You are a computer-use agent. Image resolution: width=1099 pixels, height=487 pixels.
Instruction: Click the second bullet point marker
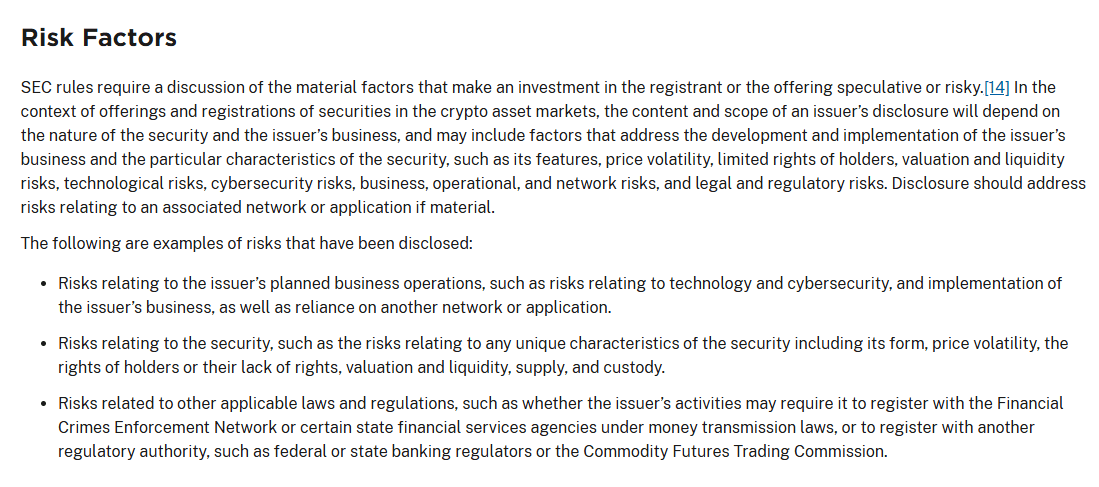43,344
